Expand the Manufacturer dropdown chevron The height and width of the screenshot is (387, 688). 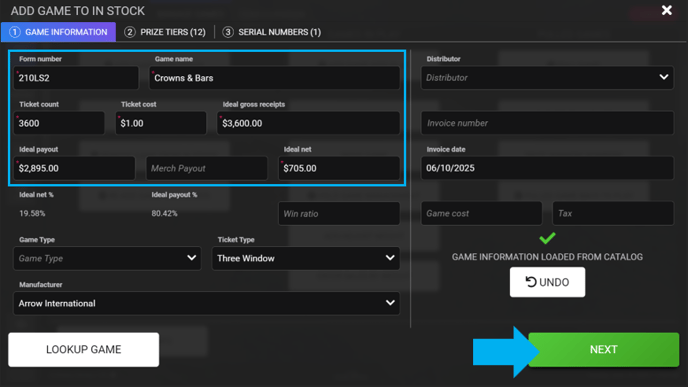[390, 303]
